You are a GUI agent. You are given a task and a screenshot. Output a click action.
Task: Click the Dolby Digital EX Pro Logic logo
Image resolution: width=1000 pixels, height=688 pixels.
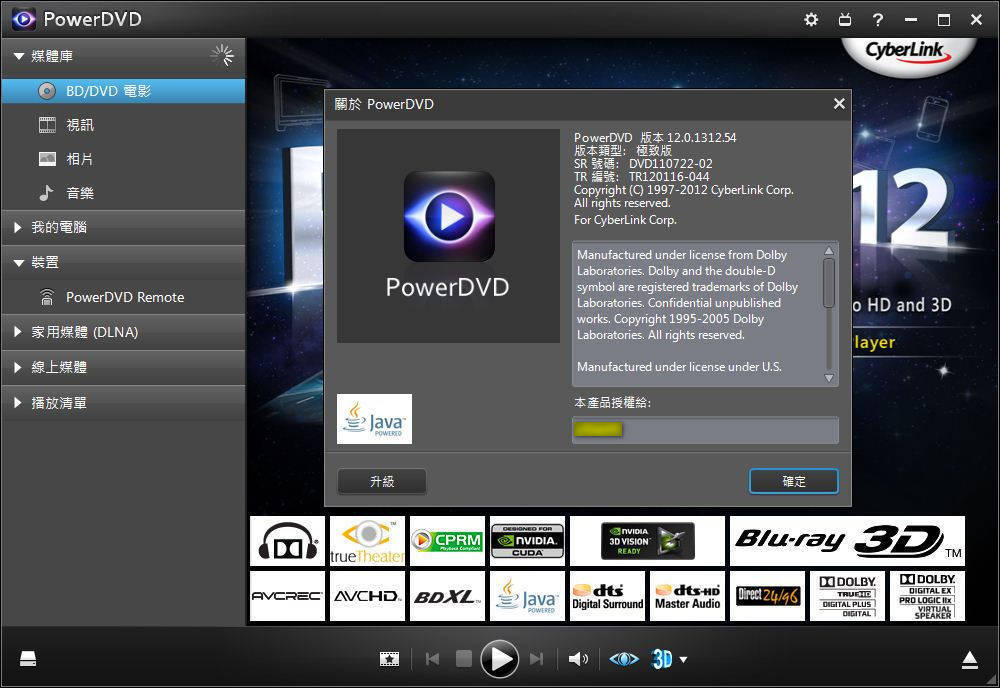coord(927,596)
